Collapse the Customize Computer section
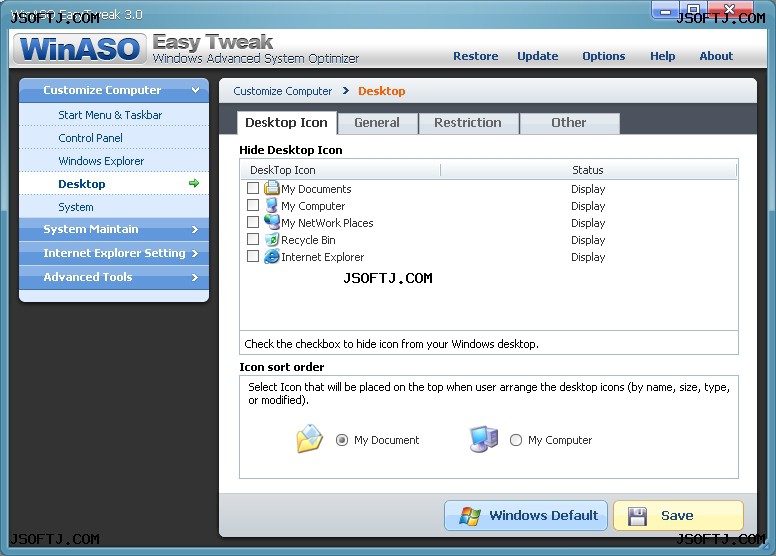This screenshot has height=556, width=776. click(114, 90)
